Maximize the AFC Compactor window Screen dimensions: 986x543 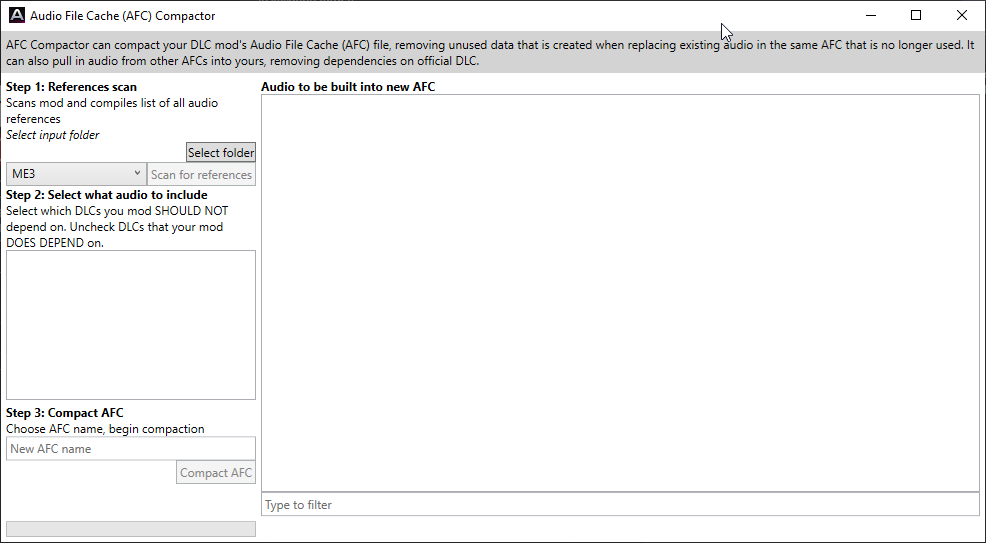tap(916, 15)
